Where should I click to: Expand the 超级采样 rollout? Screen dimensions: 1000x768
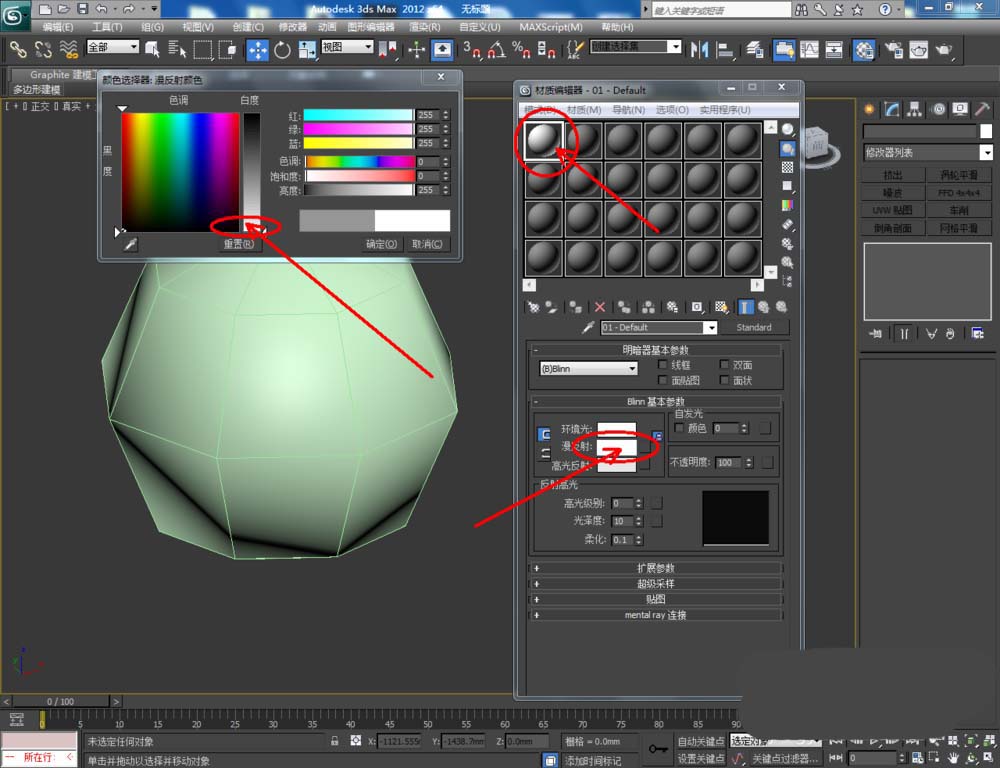pos(655,584)
